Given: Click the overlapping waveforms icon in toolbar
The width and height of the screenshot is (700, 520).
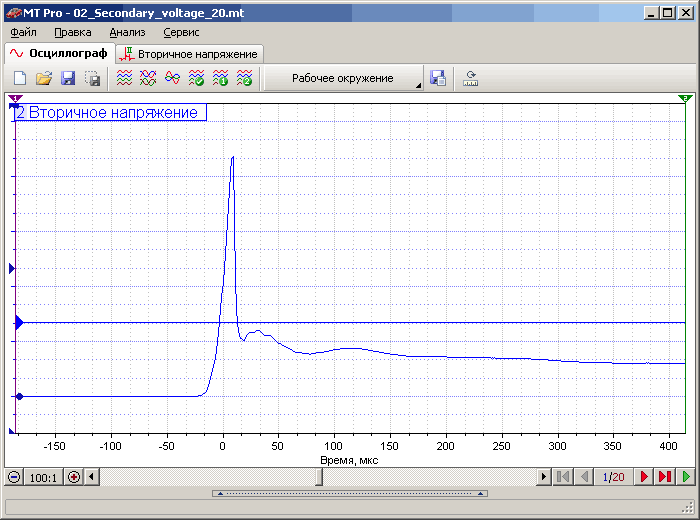Looking at the screenshot, I should click(x=172, y=78).
